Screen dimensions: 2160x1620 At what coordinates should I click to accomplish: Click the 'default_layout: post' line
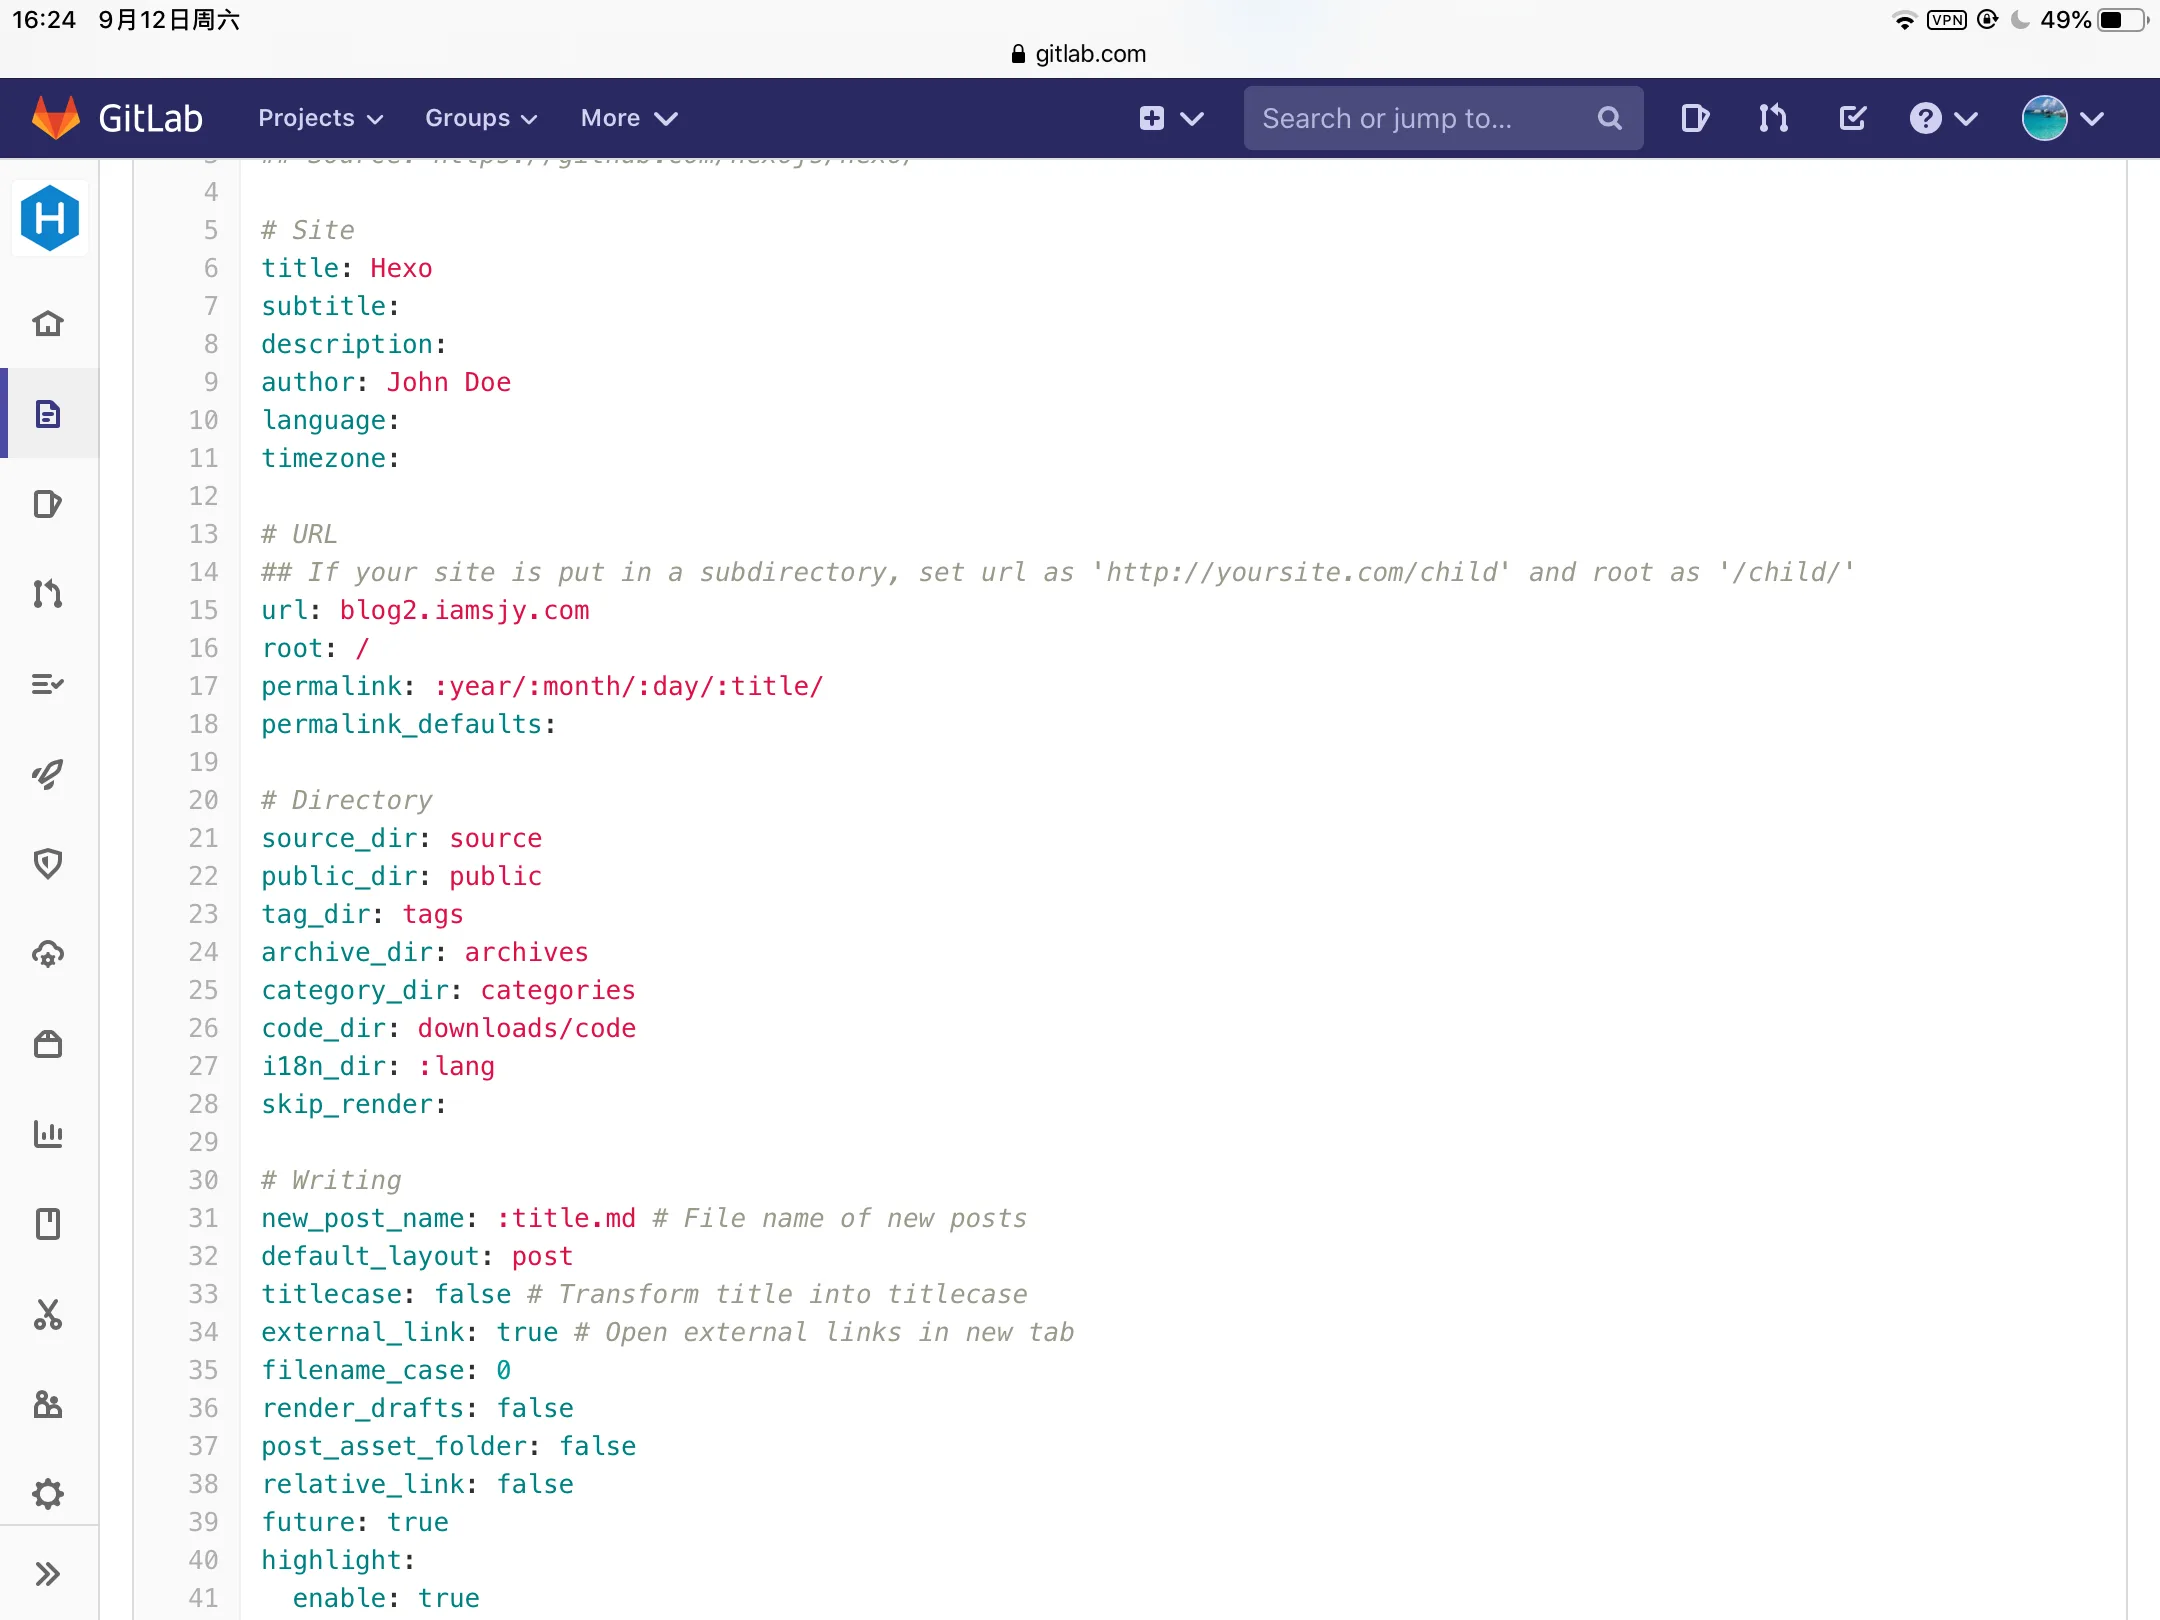417,1256
